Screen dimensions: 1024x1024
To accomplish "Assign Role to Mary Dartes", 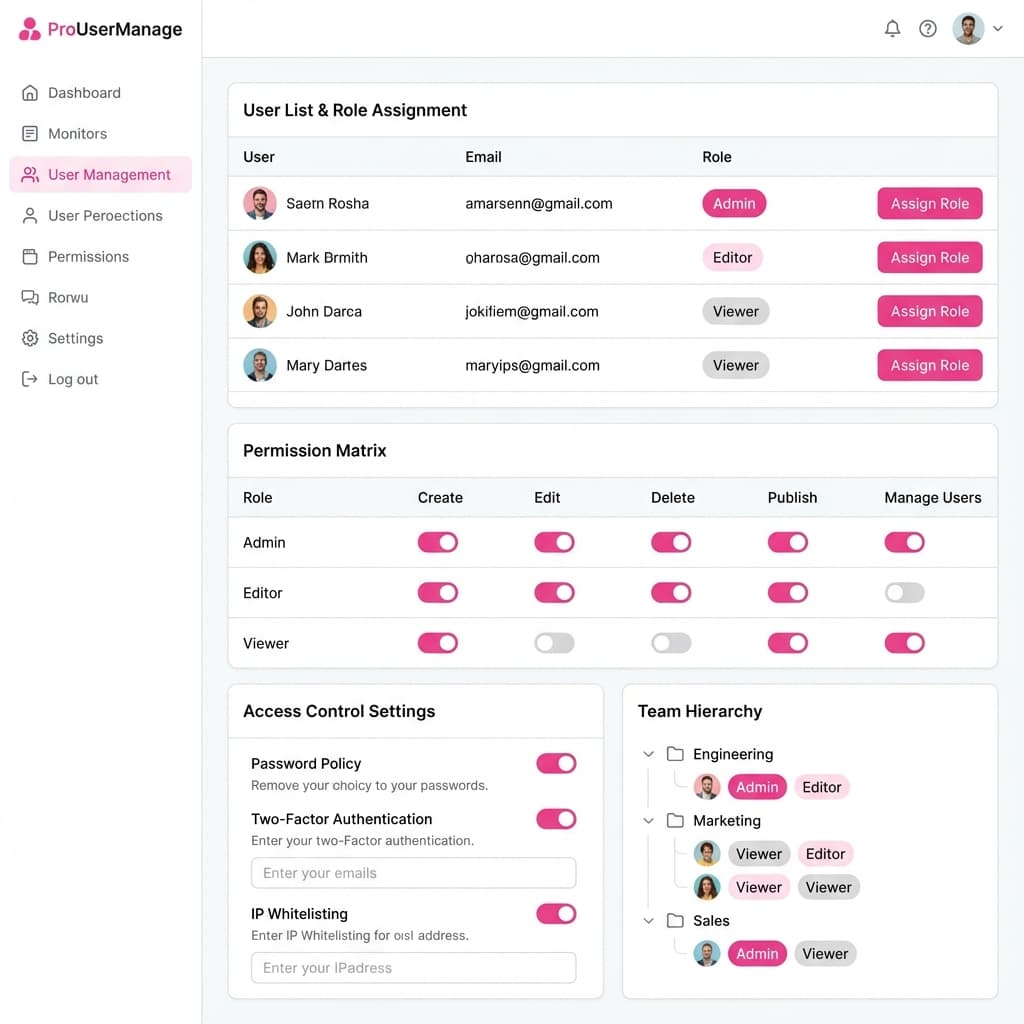I will [x=929, y=365].
